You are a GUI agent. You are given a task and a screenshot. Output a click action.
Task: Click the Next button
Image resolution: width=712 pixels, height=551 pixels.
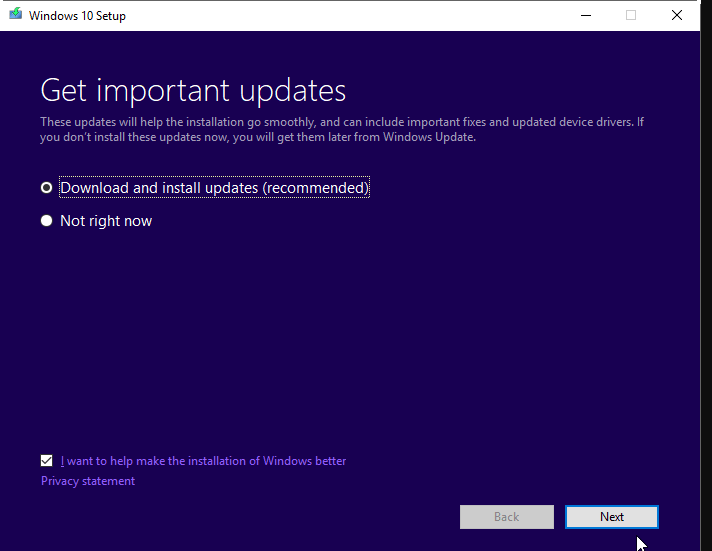pyautogui.click(x=612, y=517)
